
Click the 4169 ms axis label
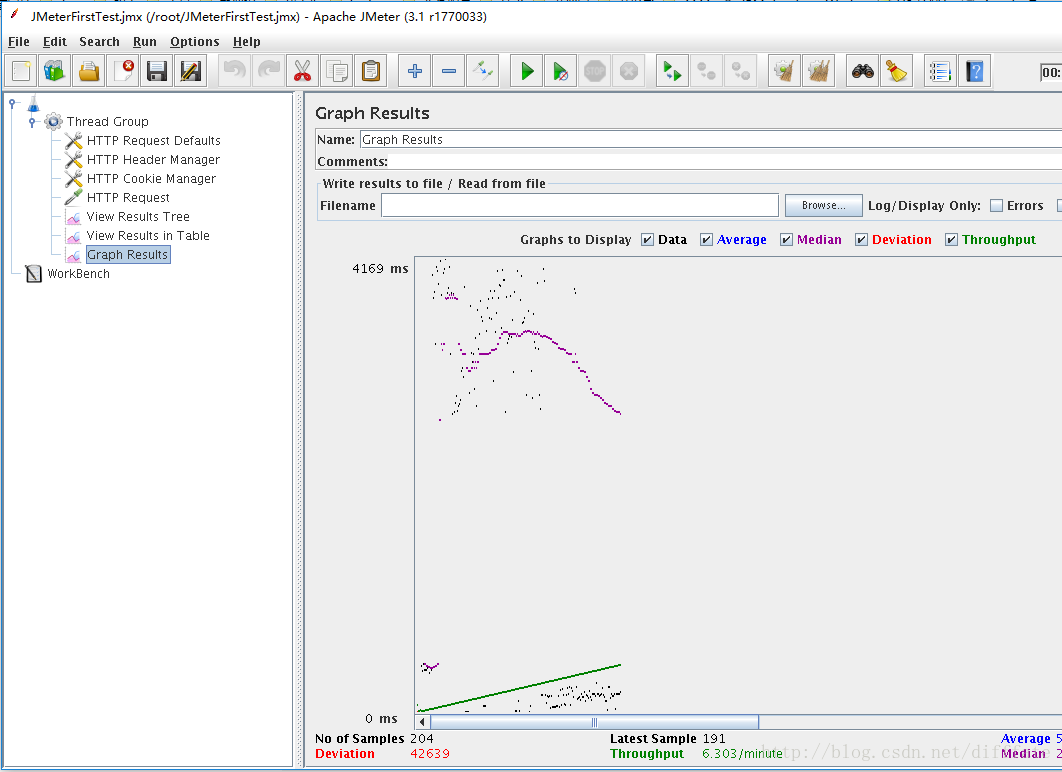pyautogui.click(x=380, y=269)
